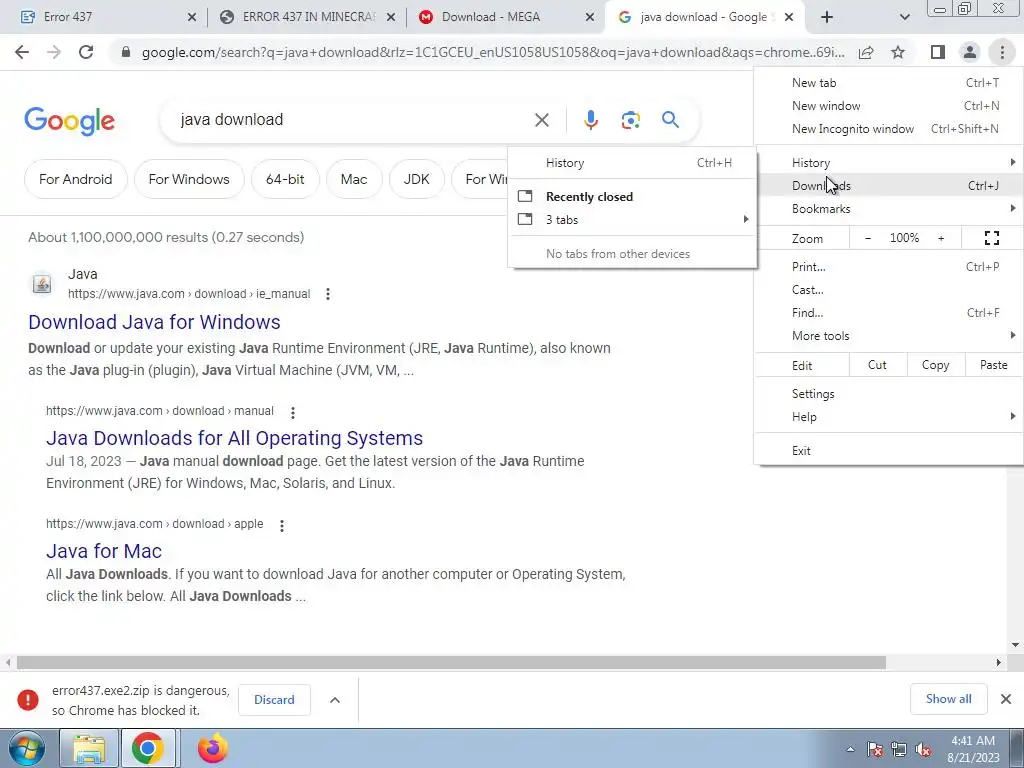Search by image with the Lens icon
1024x768 pixels.
pos(630,120)
